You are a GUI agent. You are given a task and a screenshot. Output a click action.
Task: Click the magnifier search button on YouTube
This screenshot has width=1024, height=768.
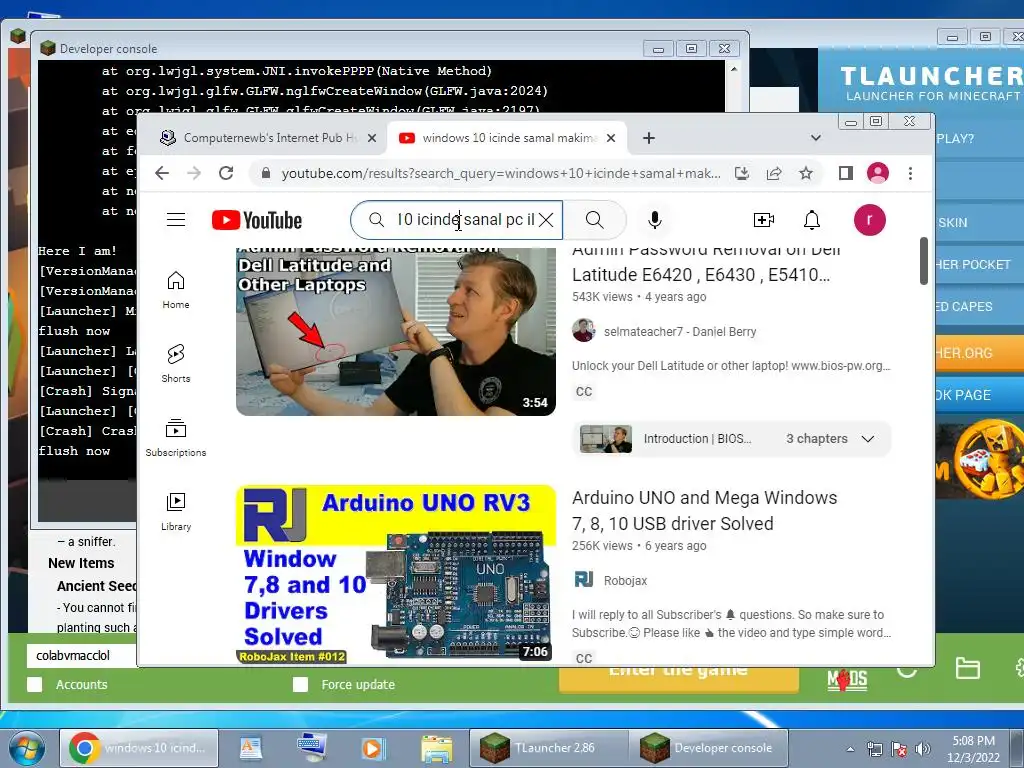[594, 220]
